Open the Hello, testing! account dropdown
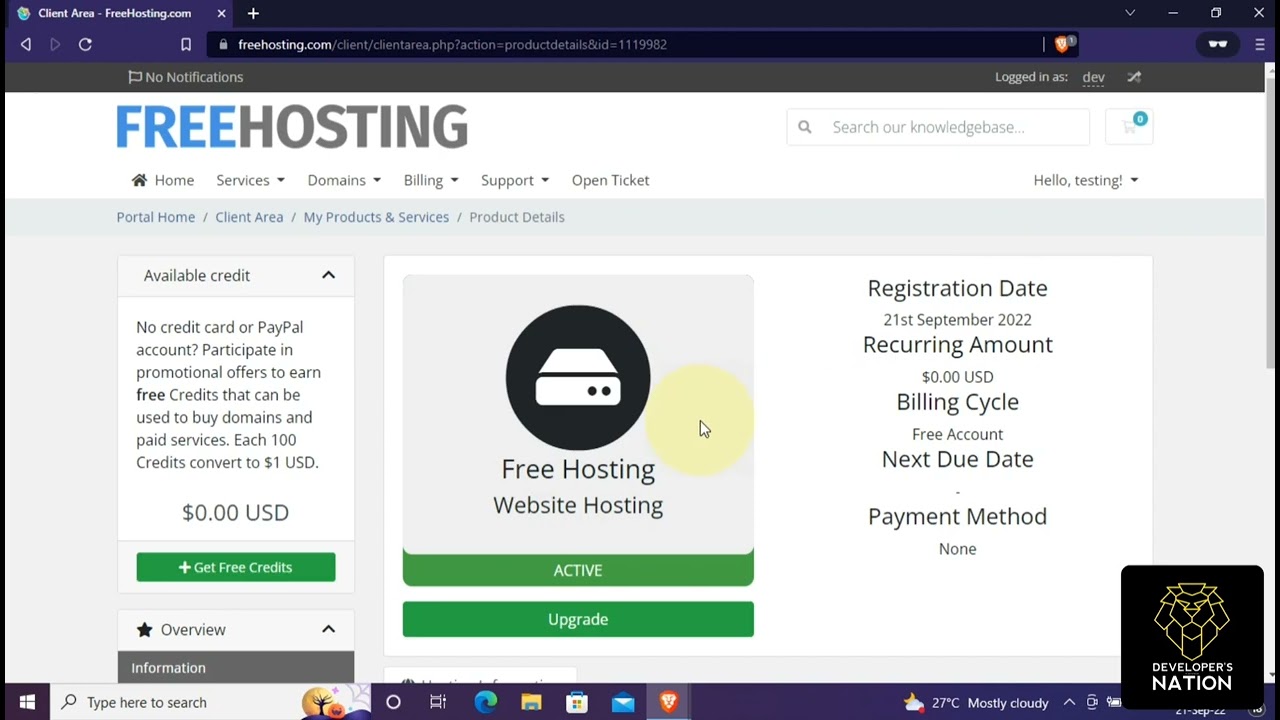The height and width of the screenshot is (720, 1280). click(1086, 180)
